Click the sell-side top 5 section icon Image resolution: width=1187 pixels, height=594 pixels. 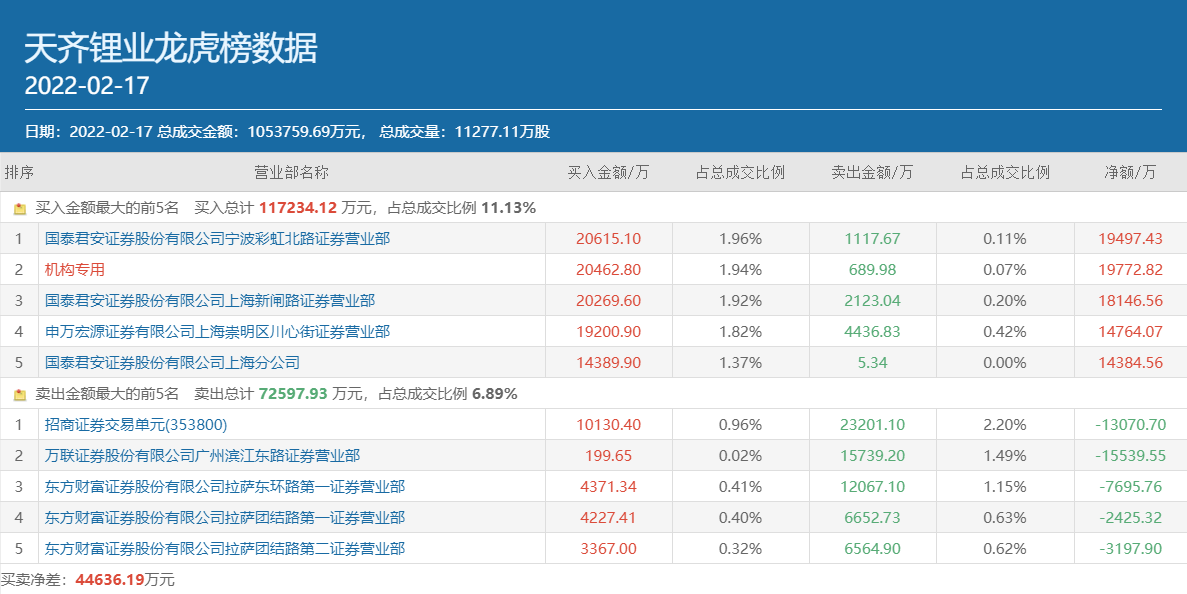point(20,394)
